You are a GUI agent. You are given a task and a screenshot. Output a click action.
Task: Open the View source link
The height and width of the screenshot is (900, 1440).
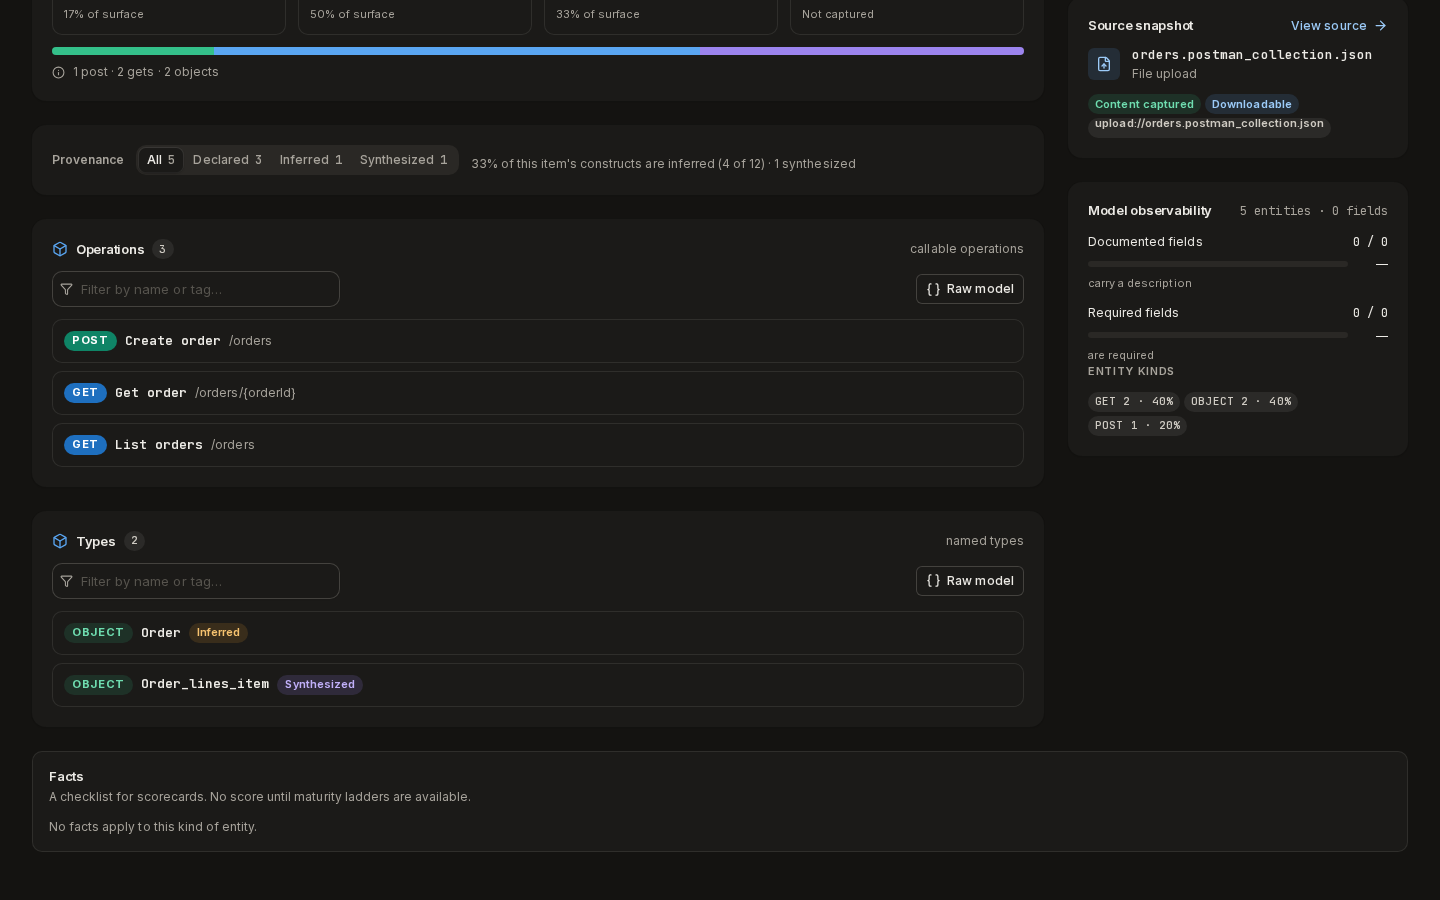(x=1339, y=26)
